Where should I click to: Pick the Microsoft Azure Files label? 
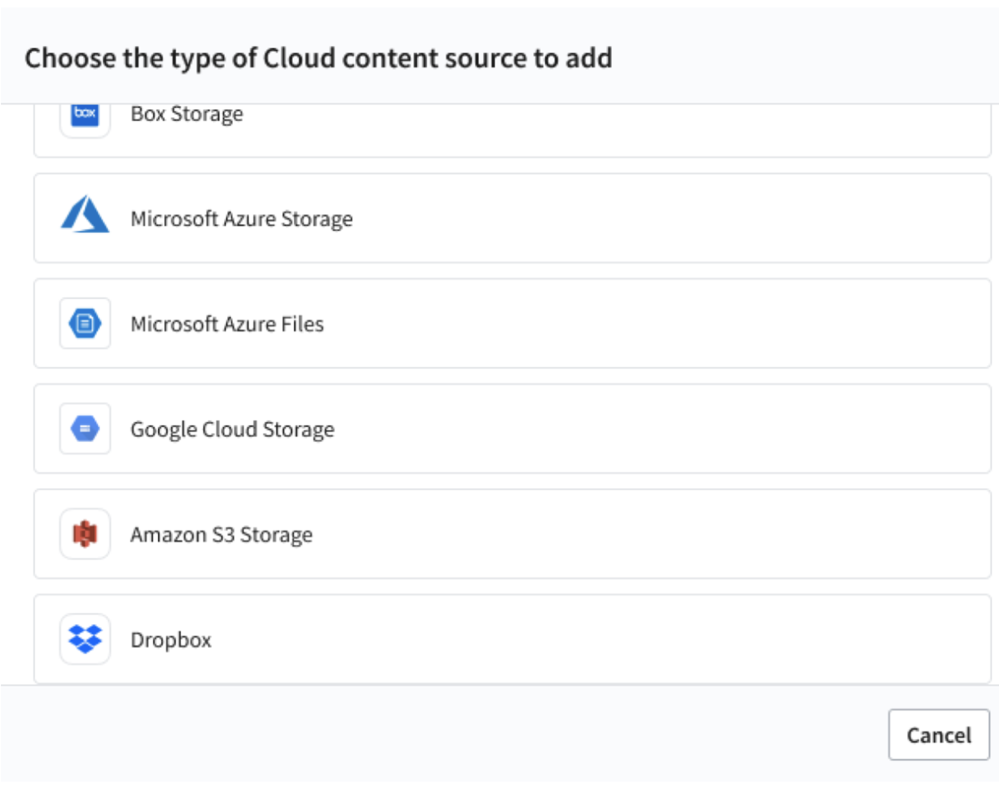coord(227,324)
